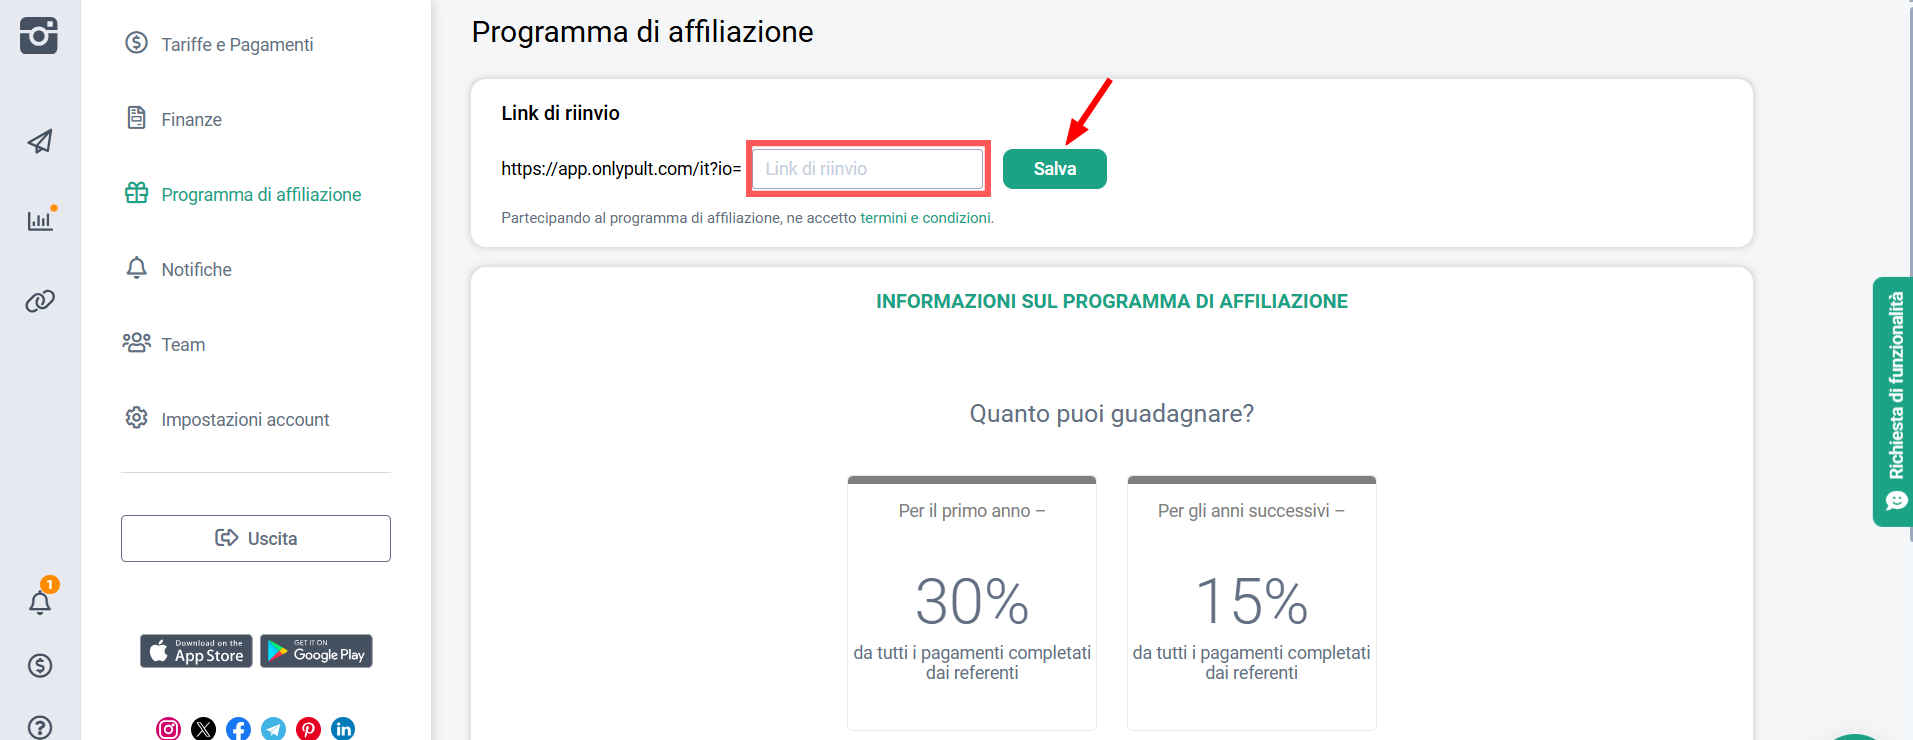The width and height of the screenshot is (1913, 740).
Task: Open the termini e condizioni link
Action: click(x=925, y=218)
